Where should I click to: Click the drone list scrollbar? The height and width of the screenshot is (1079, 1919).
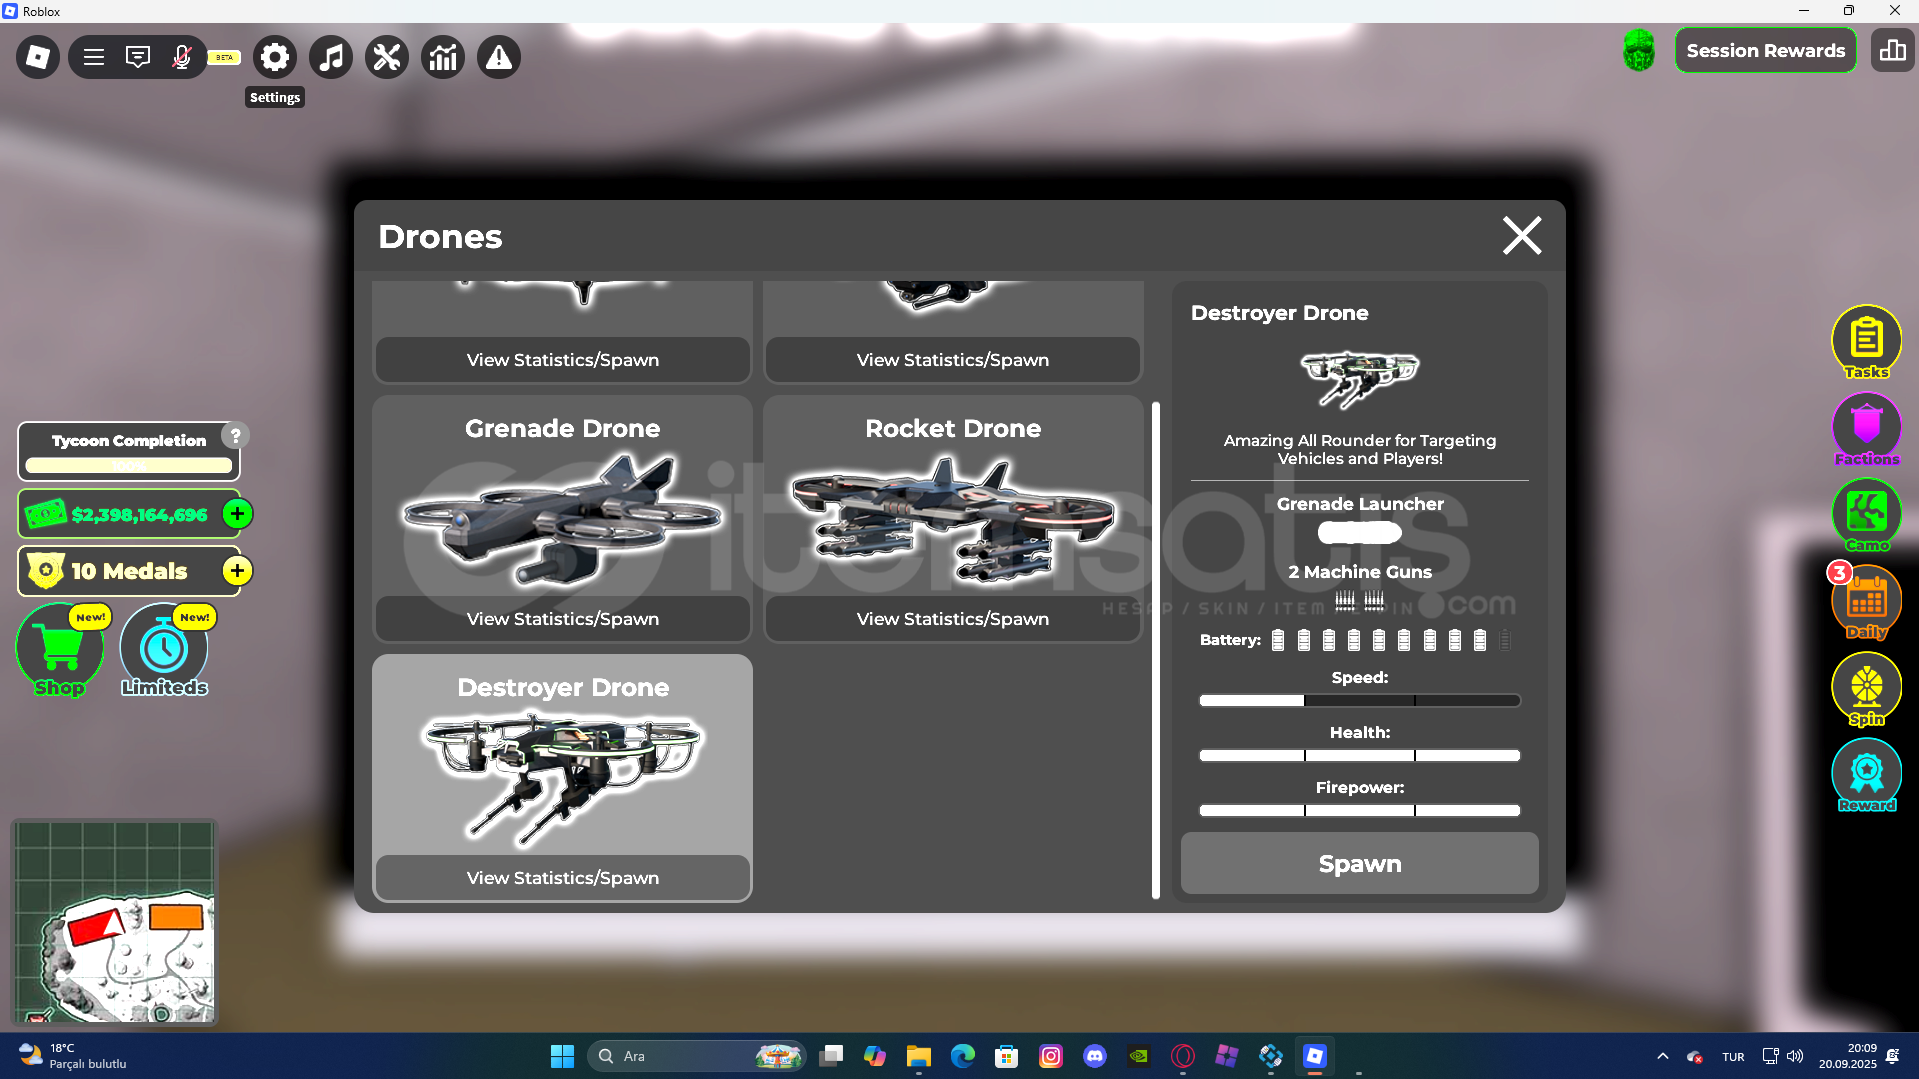coord(1156,650)
